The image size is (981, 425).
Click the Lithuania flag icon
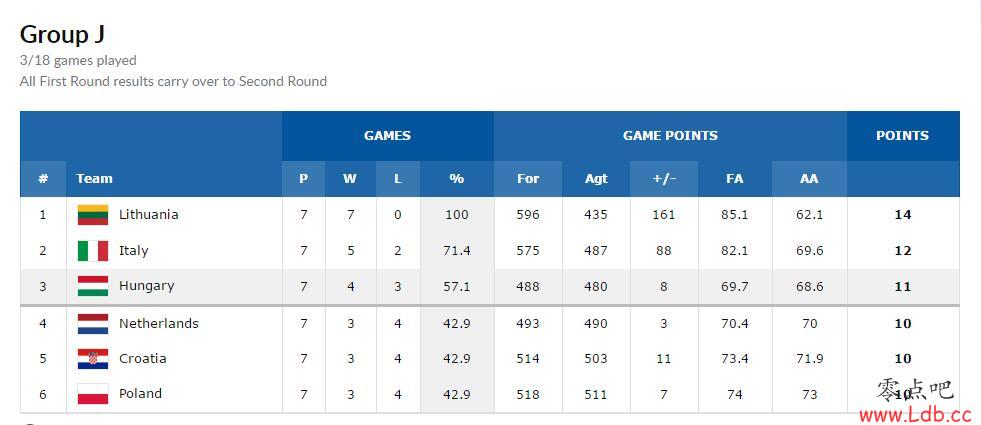click(93, 215)
